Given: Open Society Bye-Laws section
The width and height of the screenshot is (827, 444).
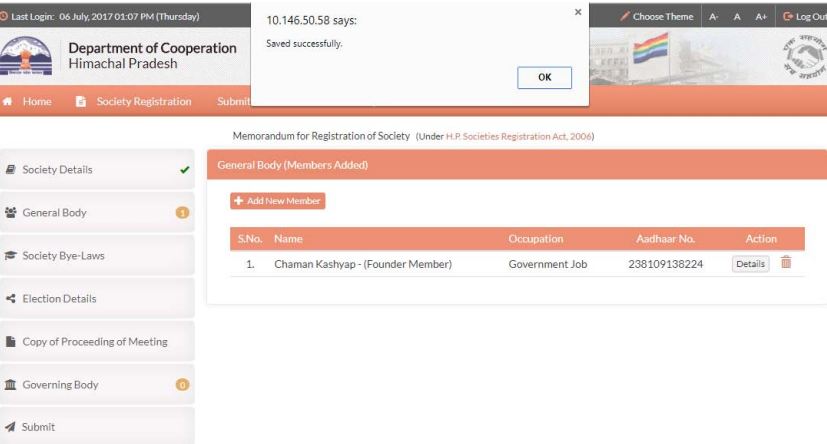Looking at the screenshot, I should 97,256.
